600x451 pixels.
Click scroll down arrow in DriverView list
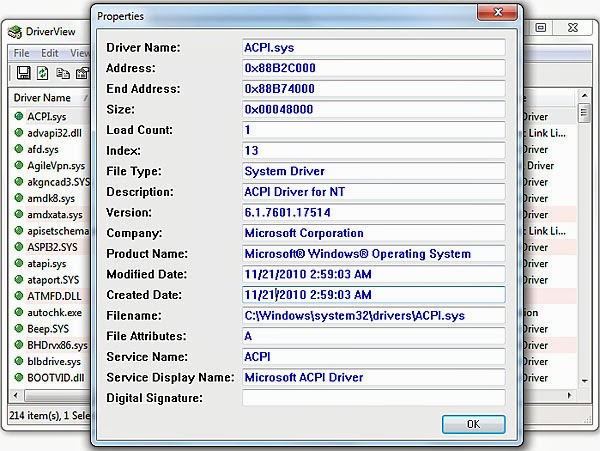coord(584,381)
